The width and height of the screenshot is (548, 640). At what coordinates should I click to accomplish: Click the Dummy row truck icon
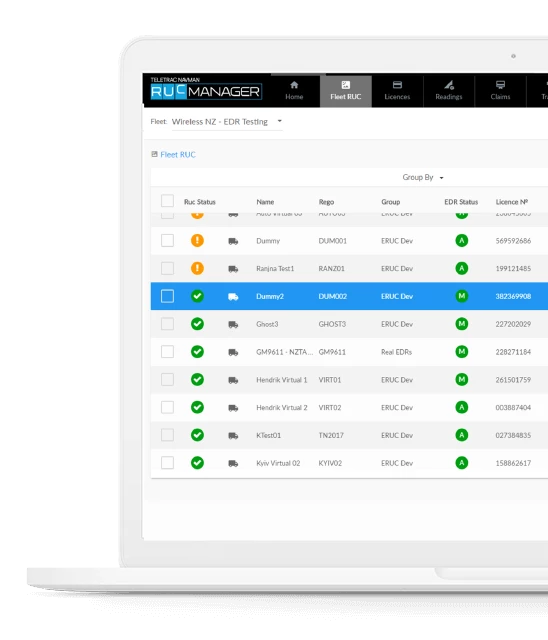[x=233, y=241]
